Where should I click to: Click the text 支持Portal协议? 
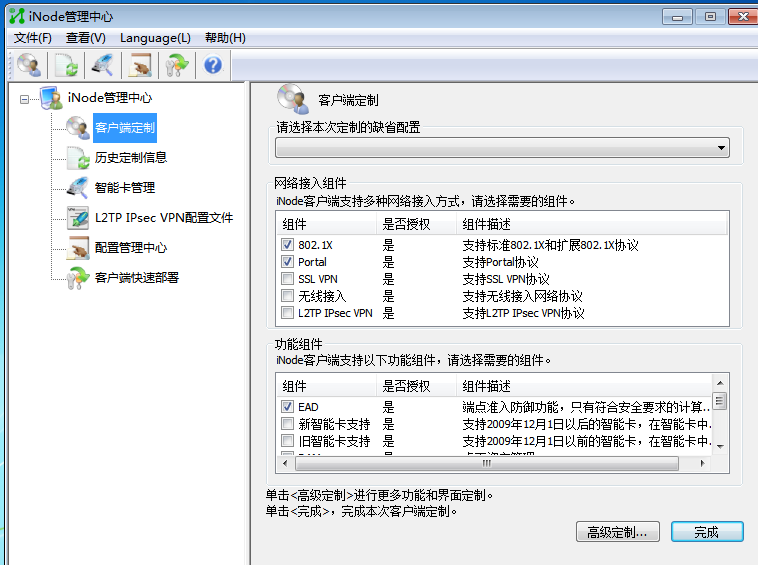pyautogui.click(x=500, y=262)
